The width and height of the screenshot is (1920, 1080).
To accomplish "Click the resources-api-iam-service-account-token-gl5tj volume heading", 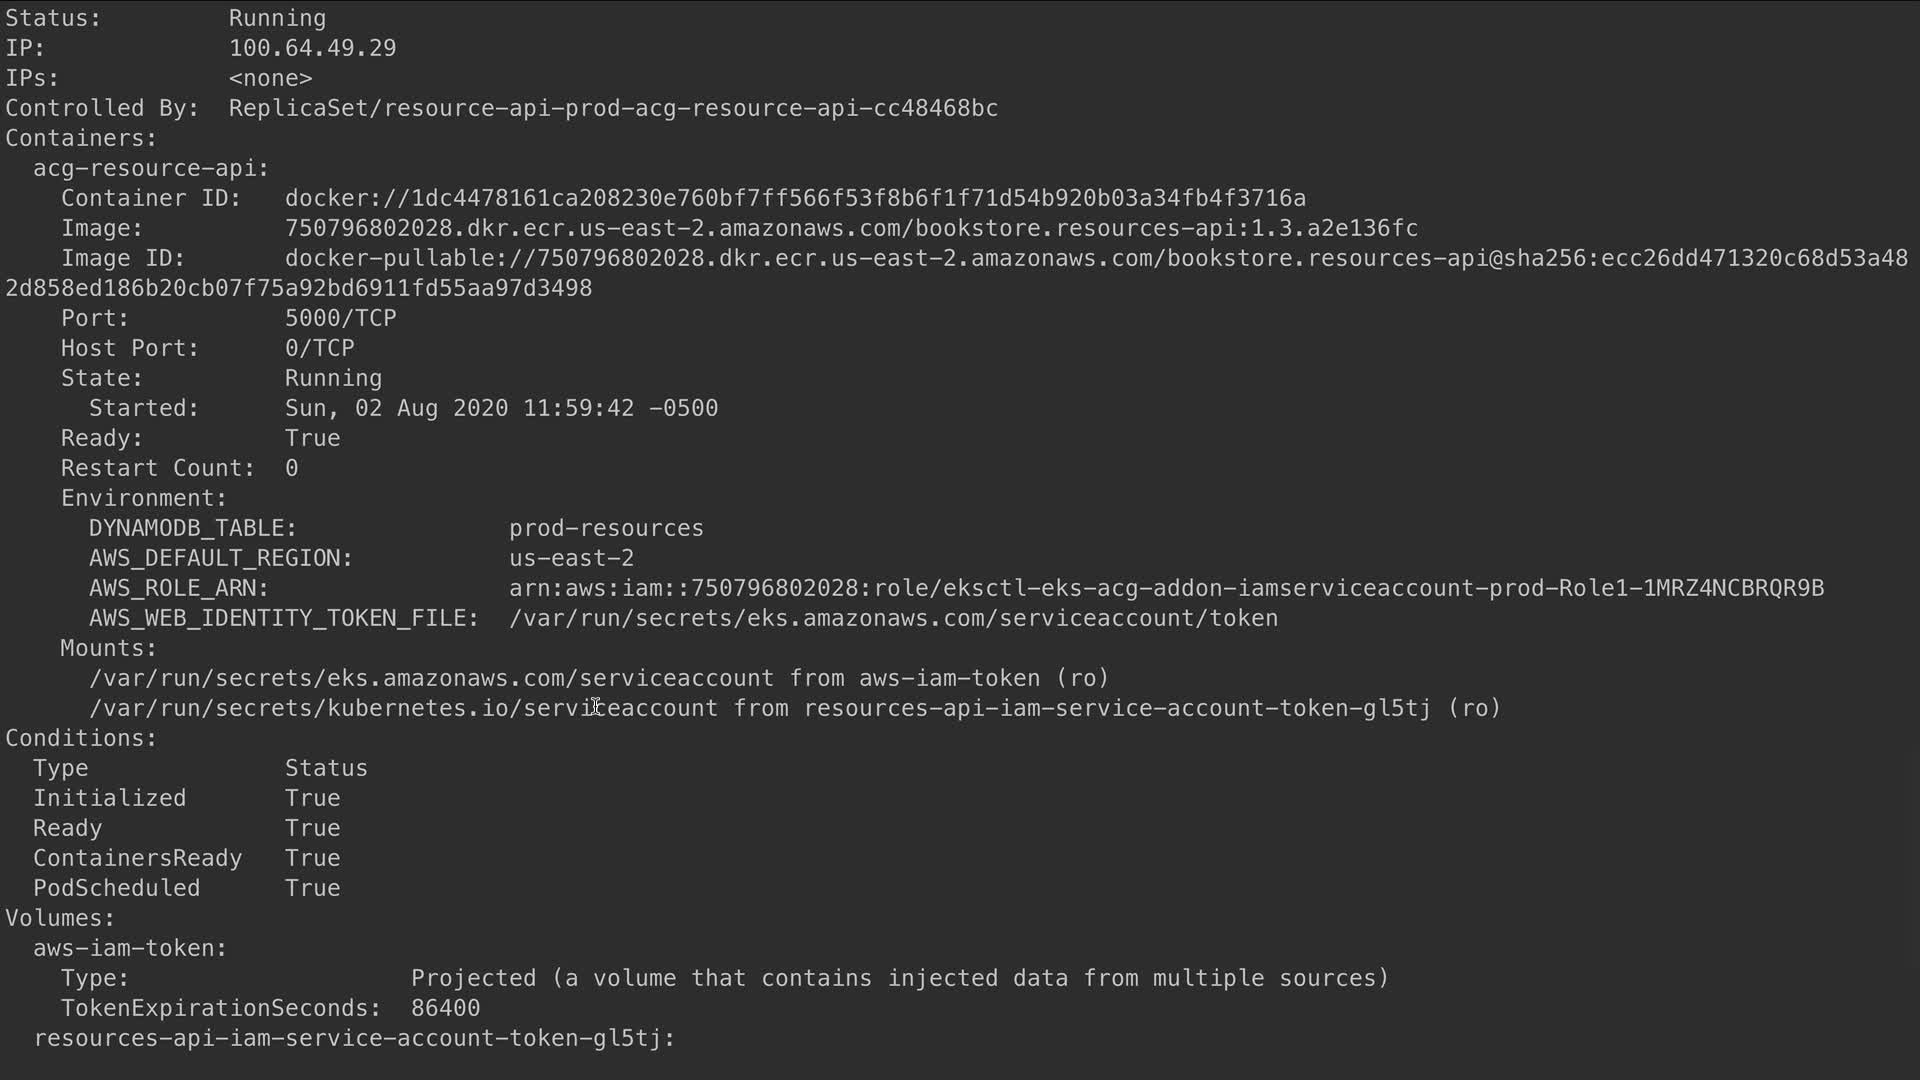I will coord(354,1038).
